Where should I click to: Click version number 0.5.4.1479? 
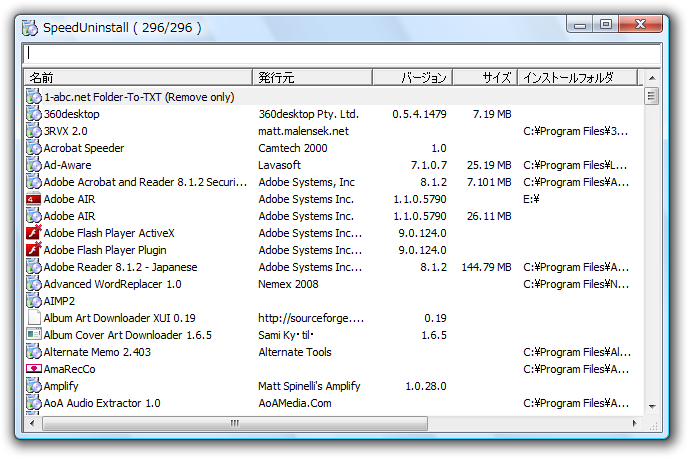point(419,114)
